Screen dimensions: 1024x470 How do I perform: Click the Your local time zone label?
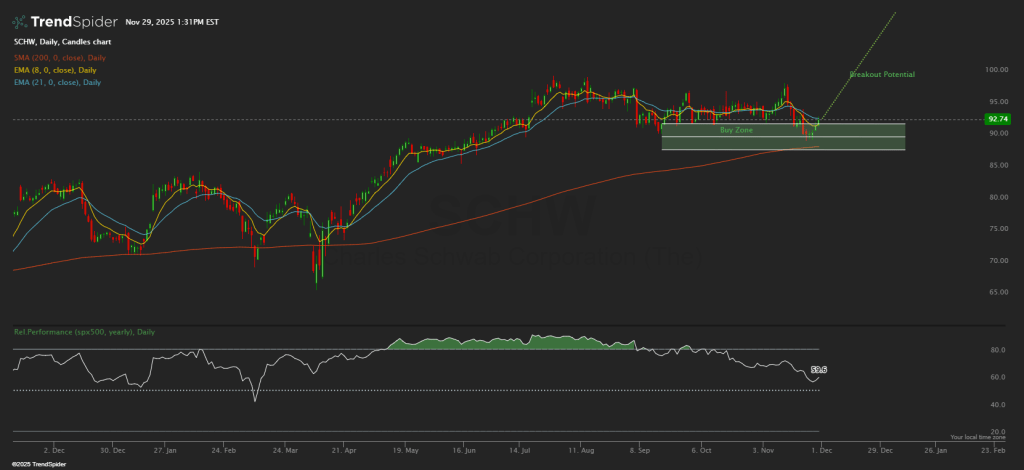[976, 437]
